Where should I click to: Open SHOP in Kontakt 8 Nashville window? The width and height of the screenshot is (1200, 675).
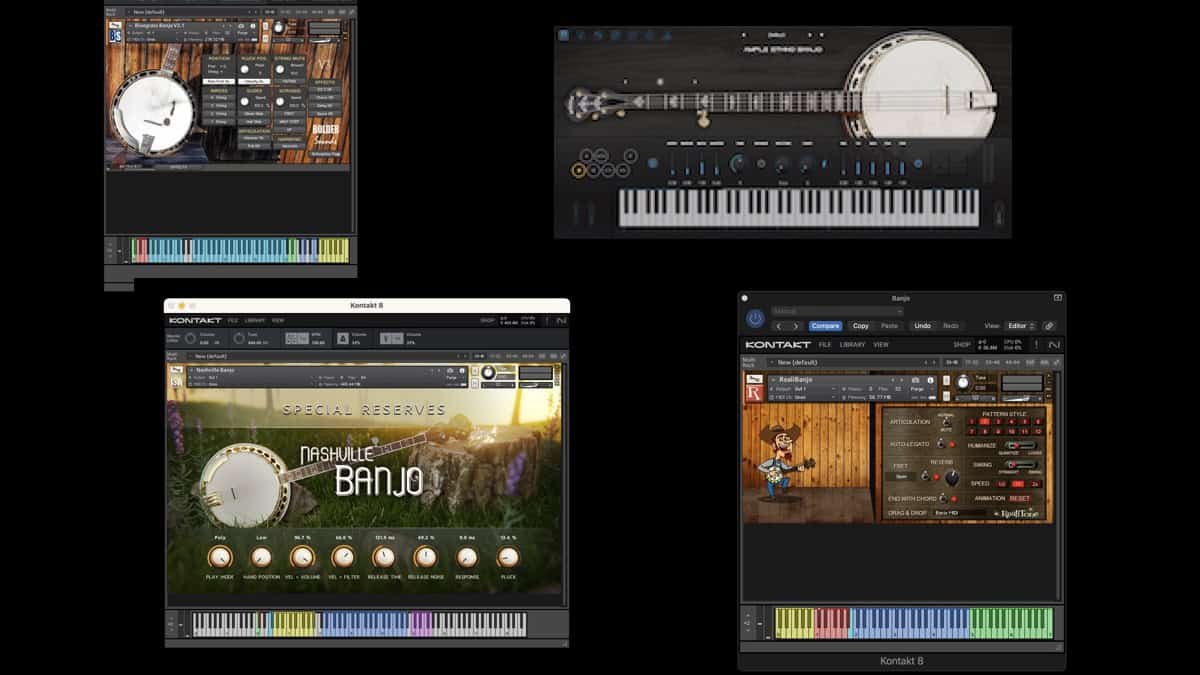[487, 320]
